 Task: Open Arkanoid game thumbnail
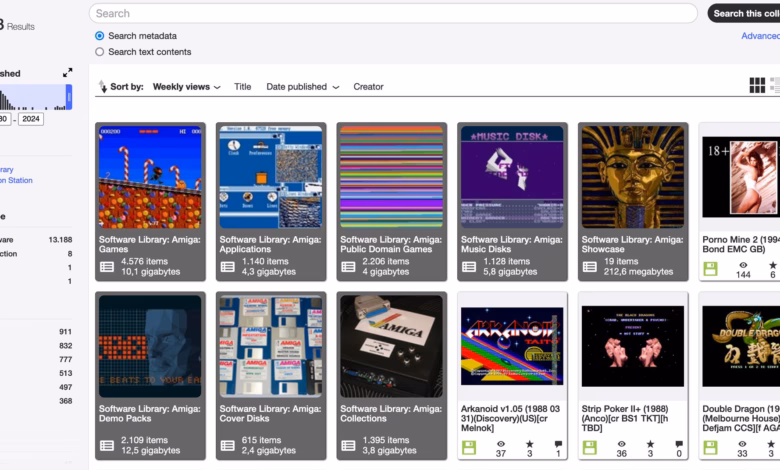click(x=512, y=346)
